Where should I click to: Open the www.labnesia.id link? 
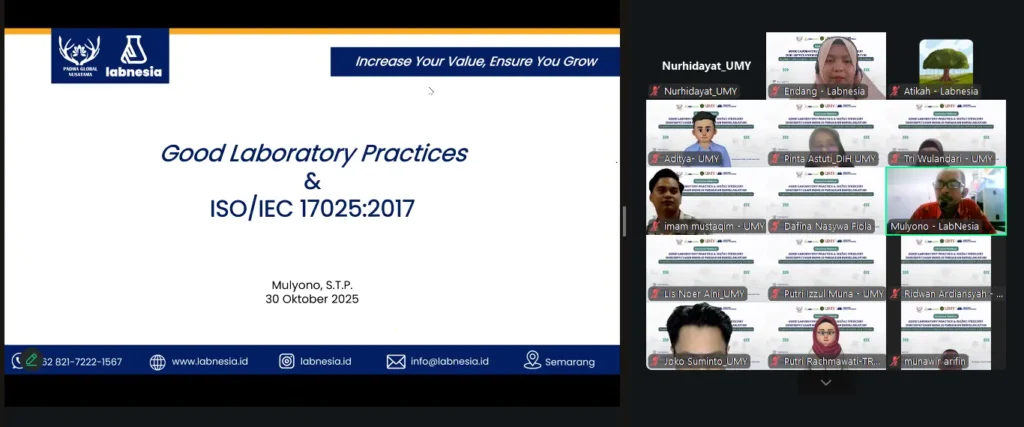209,362
